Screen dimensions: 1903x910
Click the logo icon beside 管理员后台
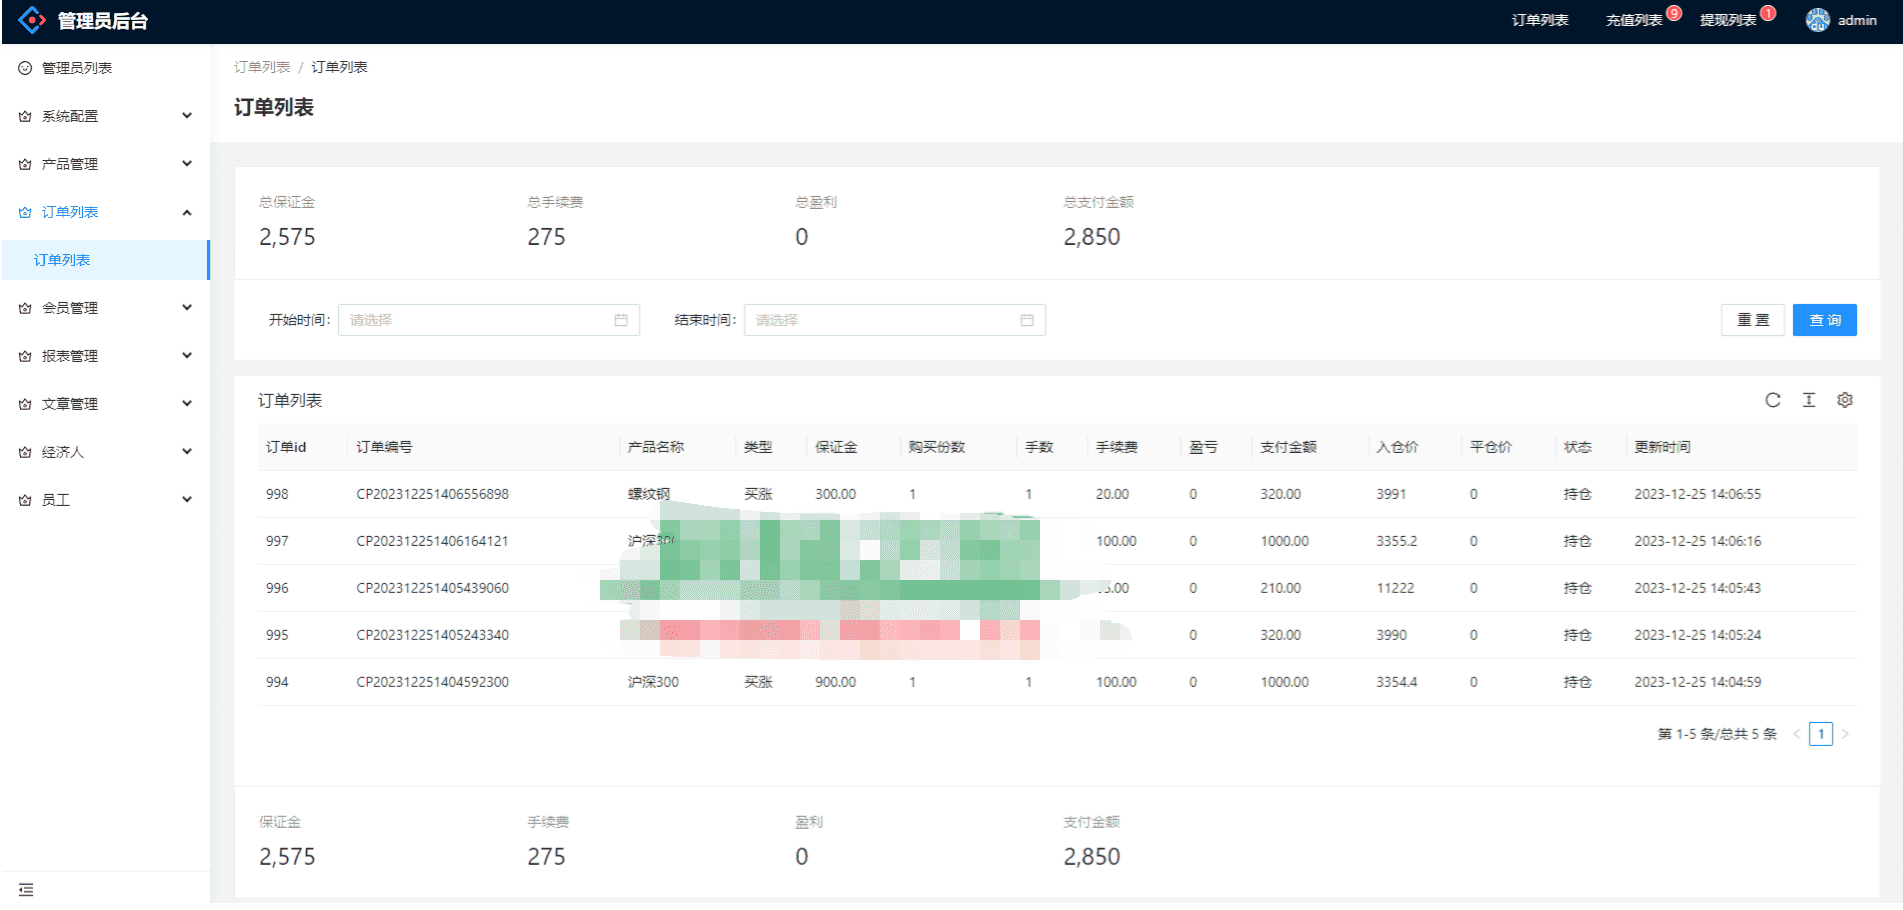pyautogui.click(x=32, y=20)
